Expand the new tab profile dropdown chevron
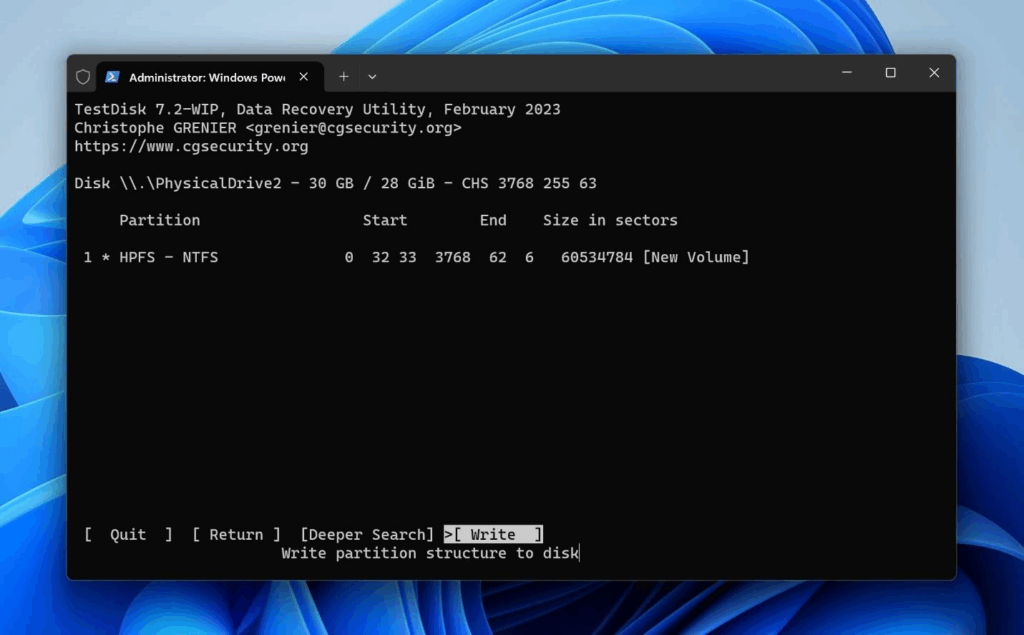The width and height of the screenshot is (1024, 635). point(372,76)
